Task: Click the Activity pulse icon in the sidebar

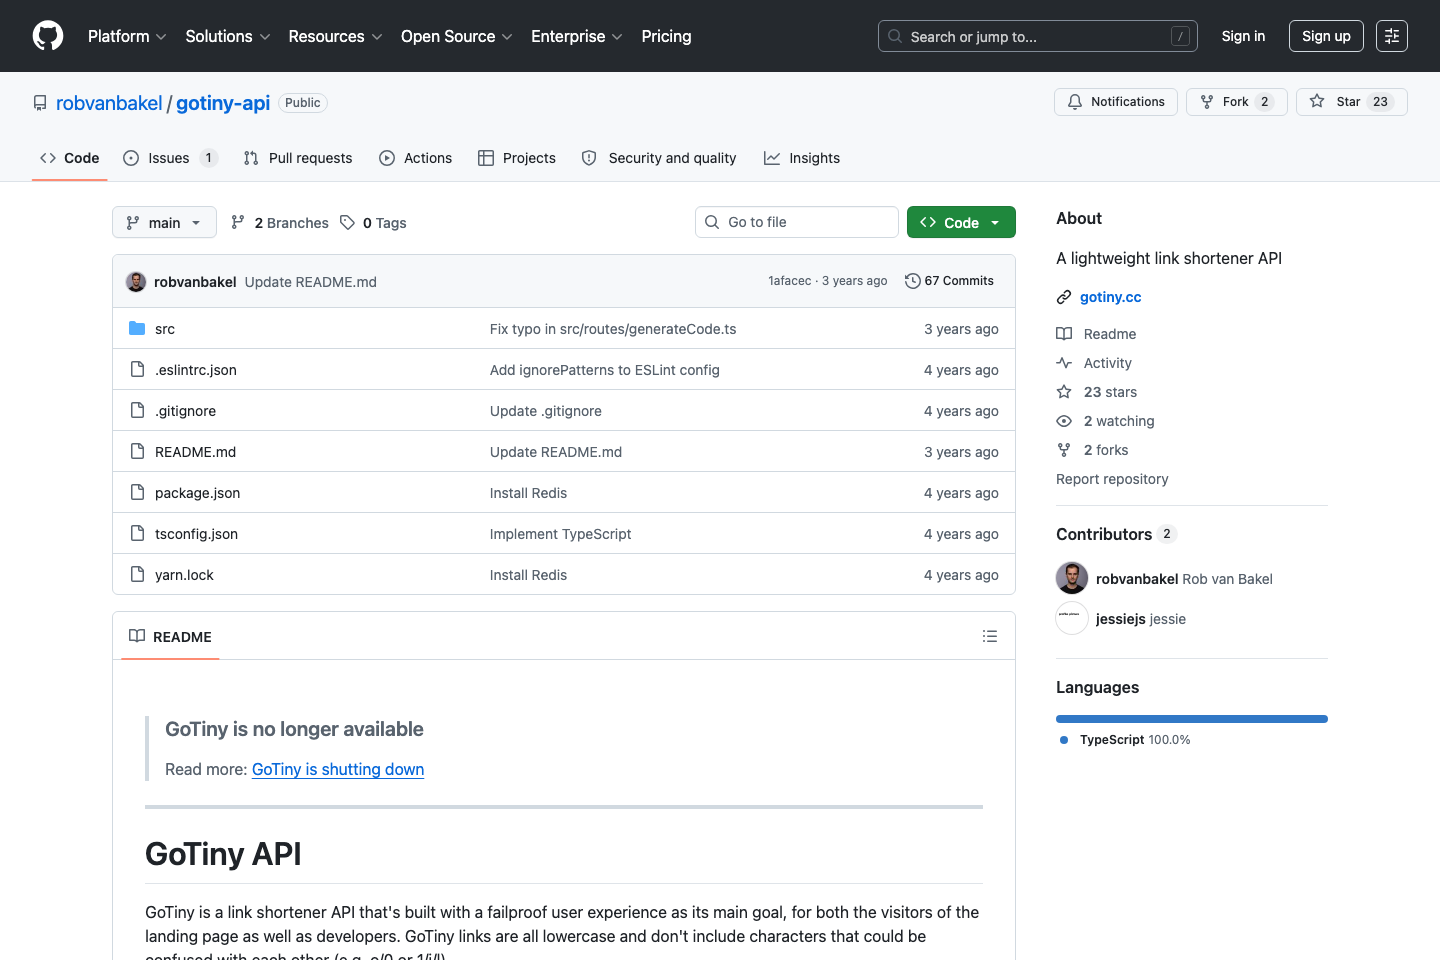Action: pyautogui.click(x=1064, y=362)
